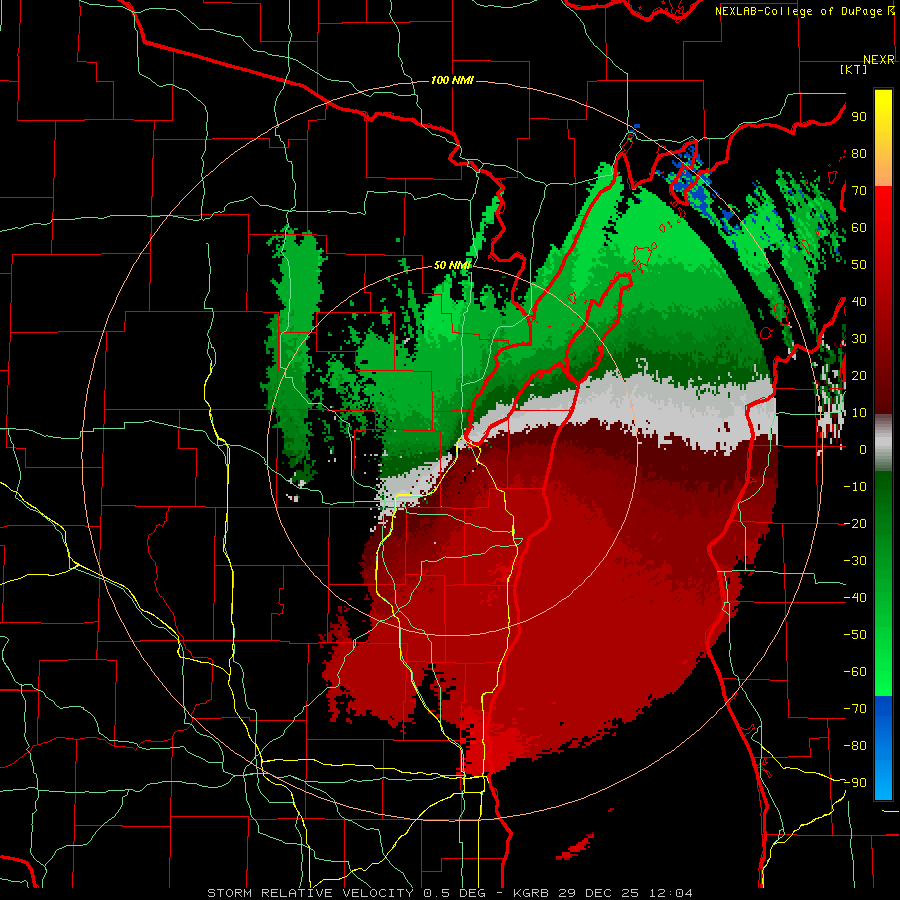The height and width of the screenshot is (900, 900).
Task: Click the 30 value on velocity scale
Action: point(859,339)
